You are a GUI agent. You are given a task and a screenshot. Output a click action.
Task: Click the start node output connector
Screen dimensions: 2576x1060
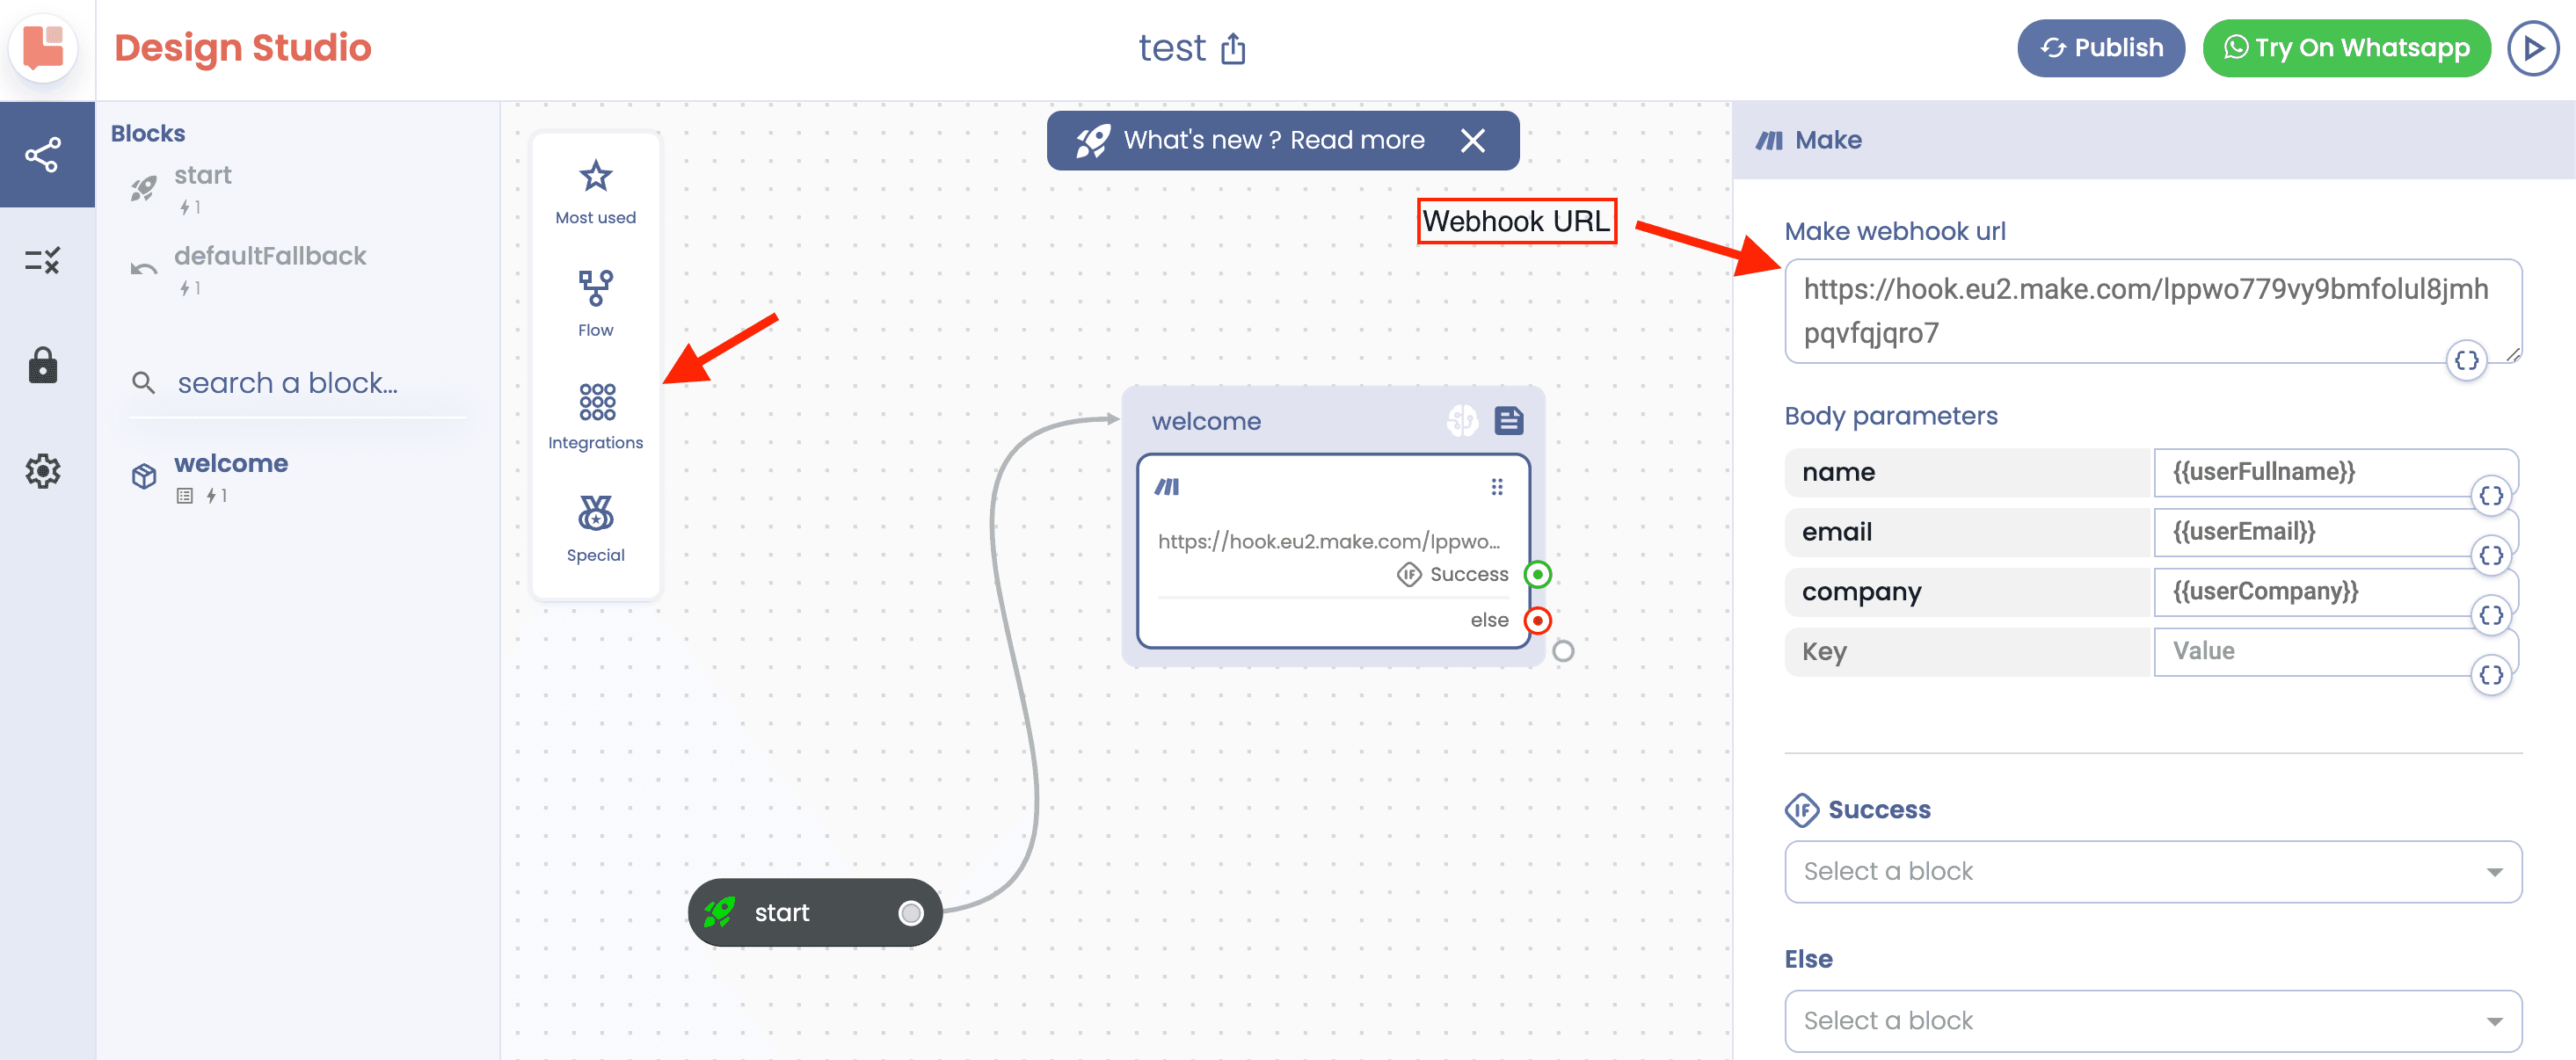coord(910,912)
